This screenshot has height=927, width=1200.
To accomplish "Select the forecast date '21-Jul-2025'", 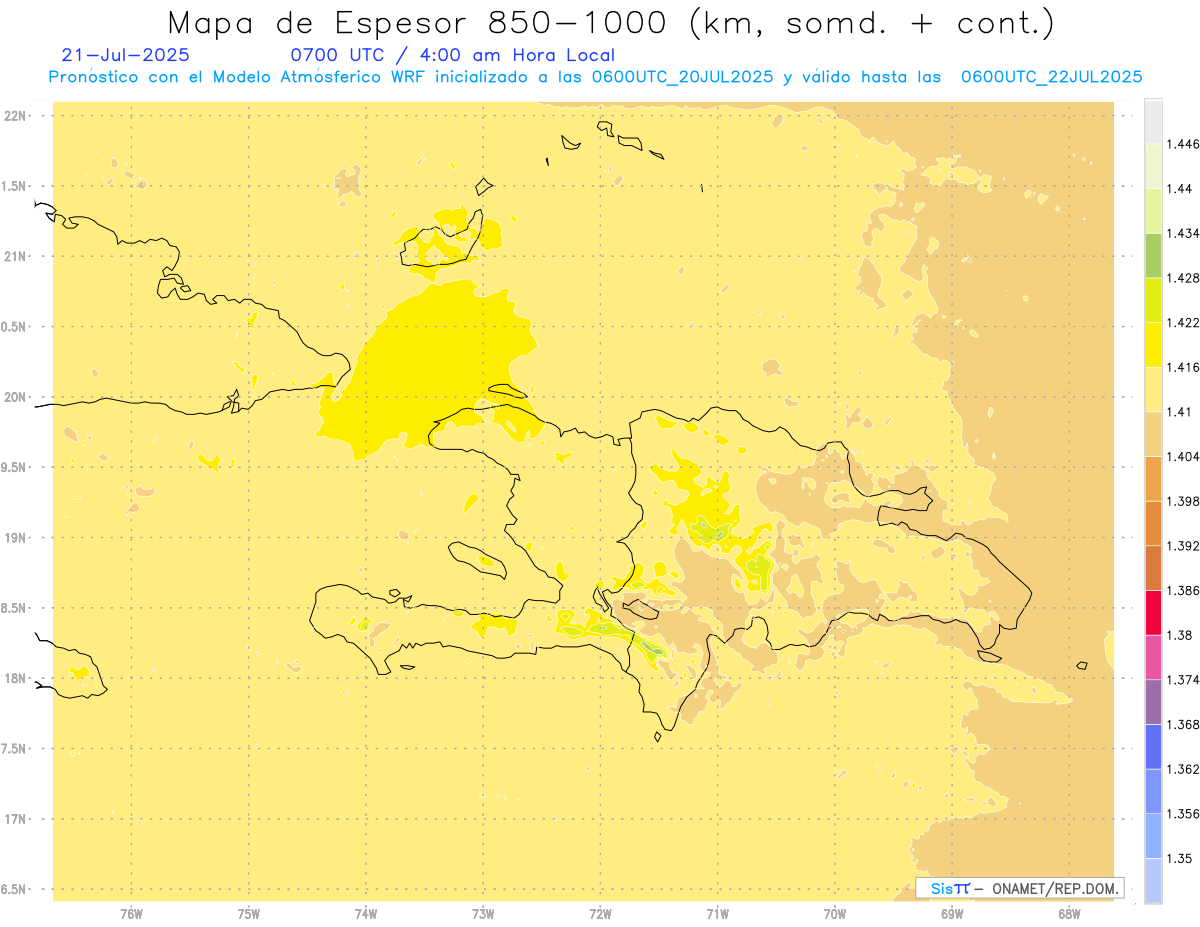I will (x=125, y=56).
